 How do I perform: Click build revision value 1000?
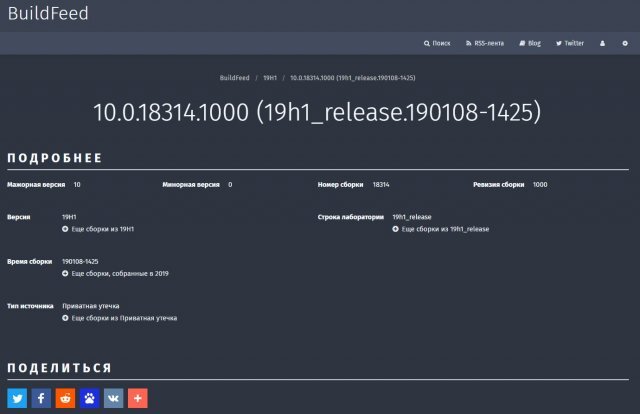pyautogui.click(x=540, y=185)
